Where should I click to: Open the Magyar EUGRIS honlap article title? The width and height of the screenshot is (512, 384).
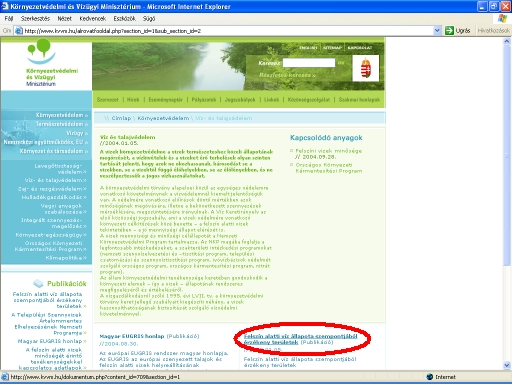pos(132,336)
